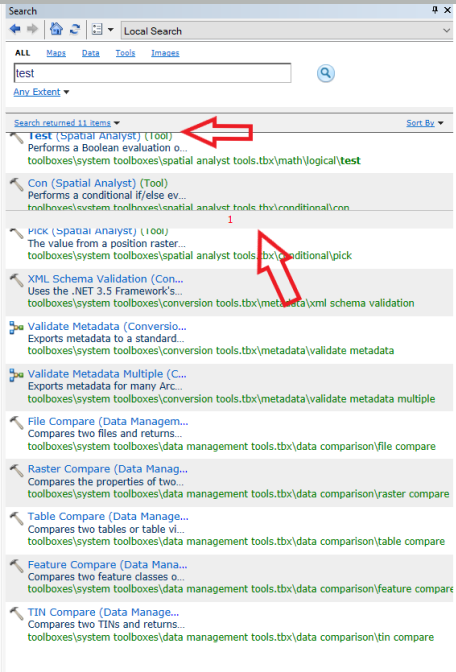The width and height of the screenshot is (456, 672).
Task: Click hammer icon beside File Compare
Action: [16, 423]
